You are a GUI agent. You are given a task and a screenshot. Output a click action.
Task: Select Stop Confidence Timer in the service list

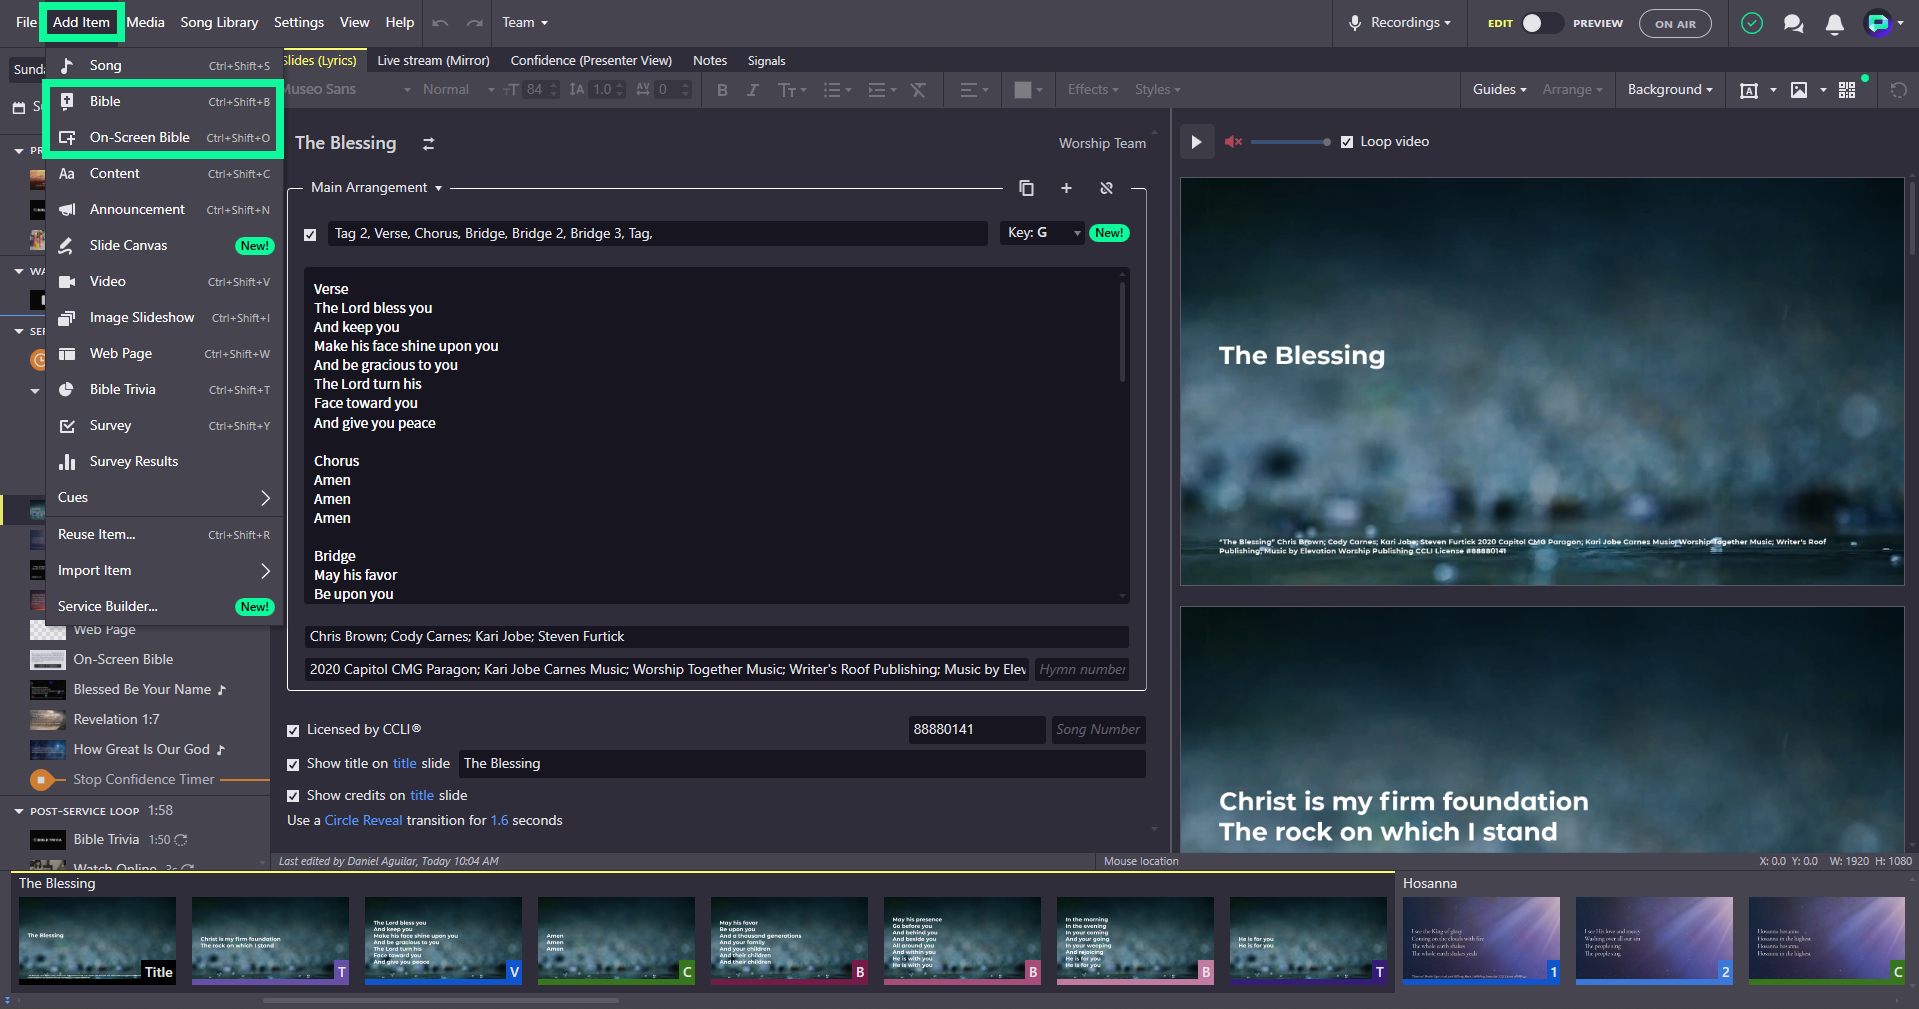[x=143, y=780]
